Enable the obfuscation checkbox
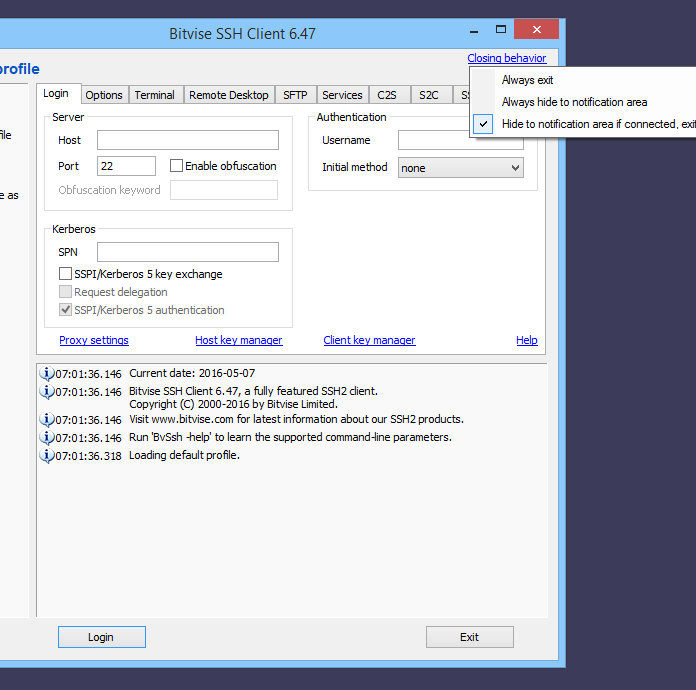 [176, 166]
